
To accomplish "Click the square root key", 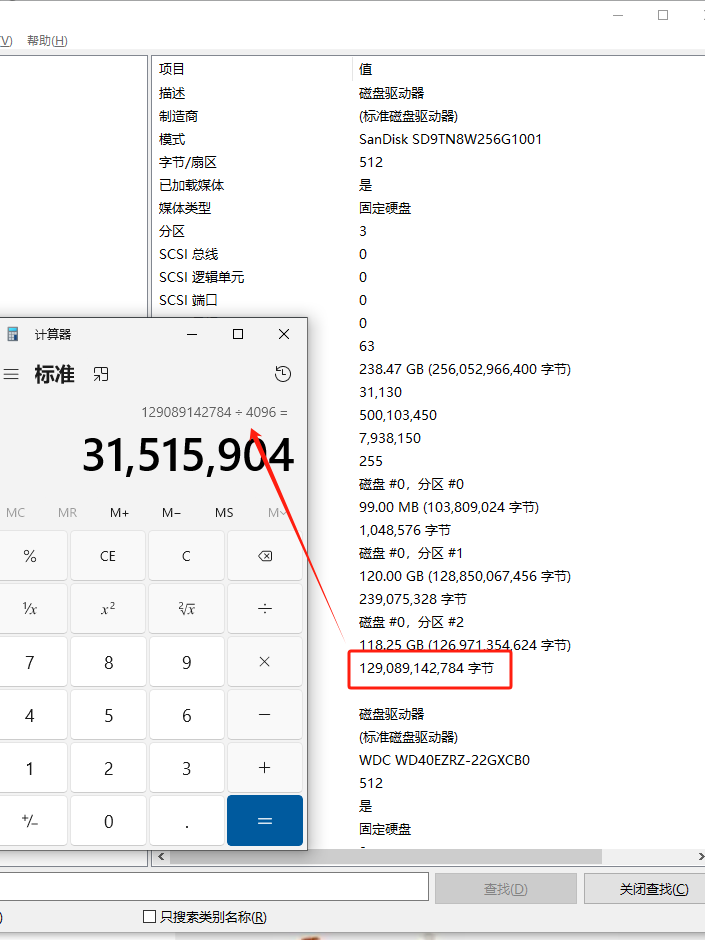I will (186, 608).
